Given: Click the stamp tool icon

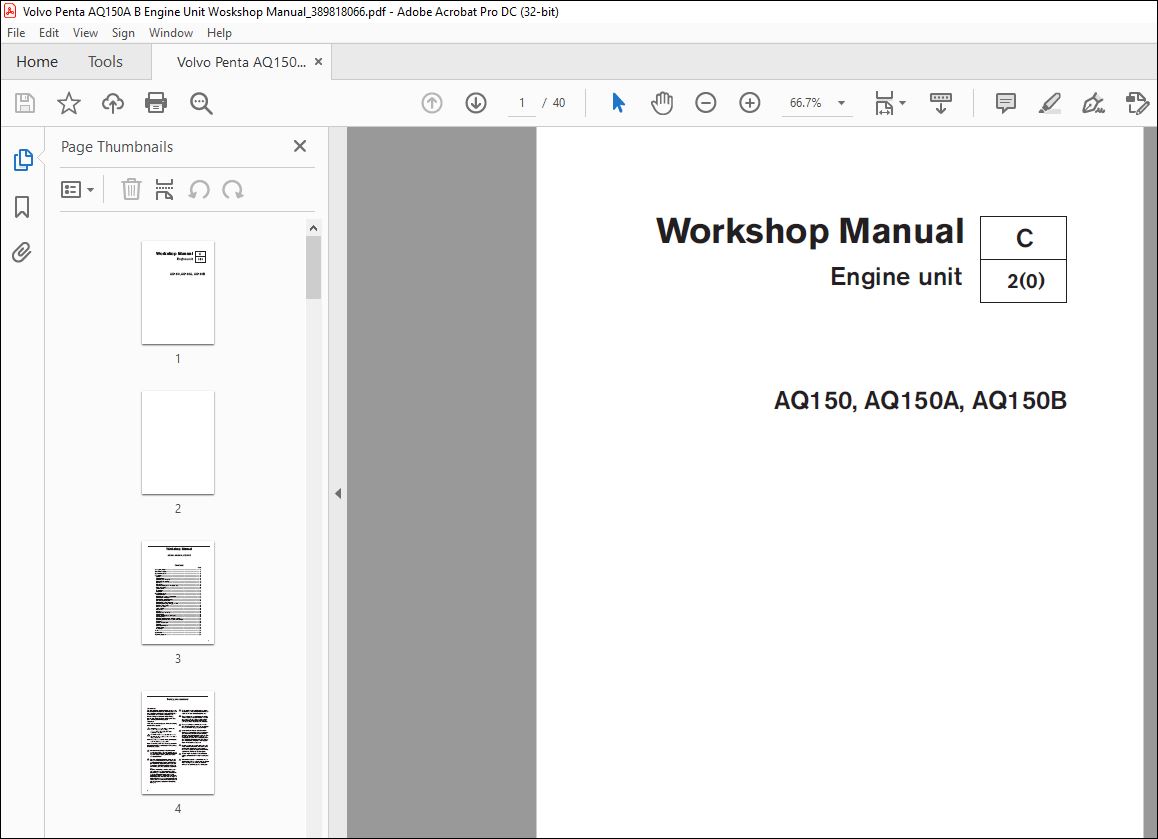Looking at the screenshot, I should click(x=1137, y=103).
